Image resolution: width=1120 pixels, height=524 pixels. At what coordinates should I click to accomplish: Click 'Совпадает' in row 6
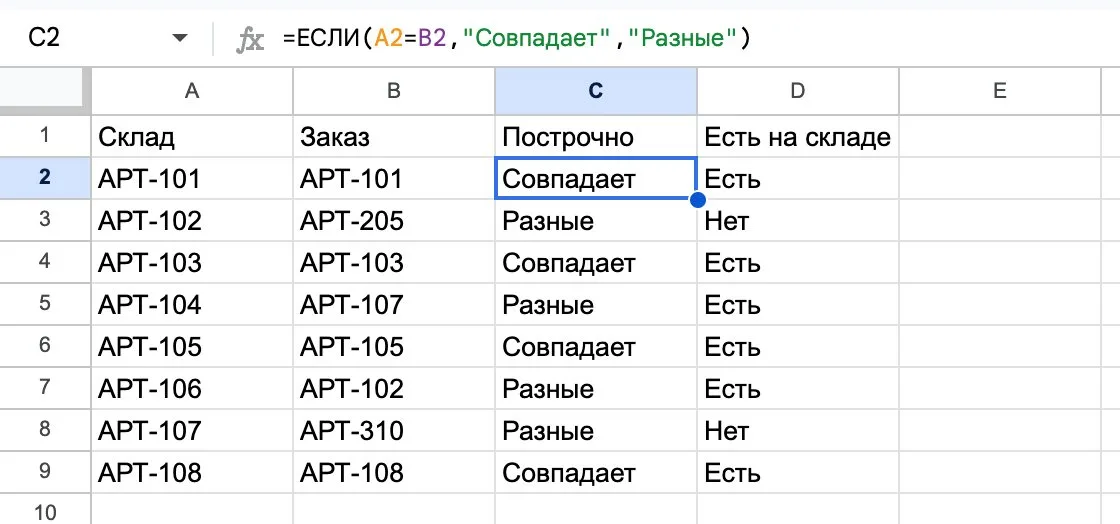click(596, 346)
